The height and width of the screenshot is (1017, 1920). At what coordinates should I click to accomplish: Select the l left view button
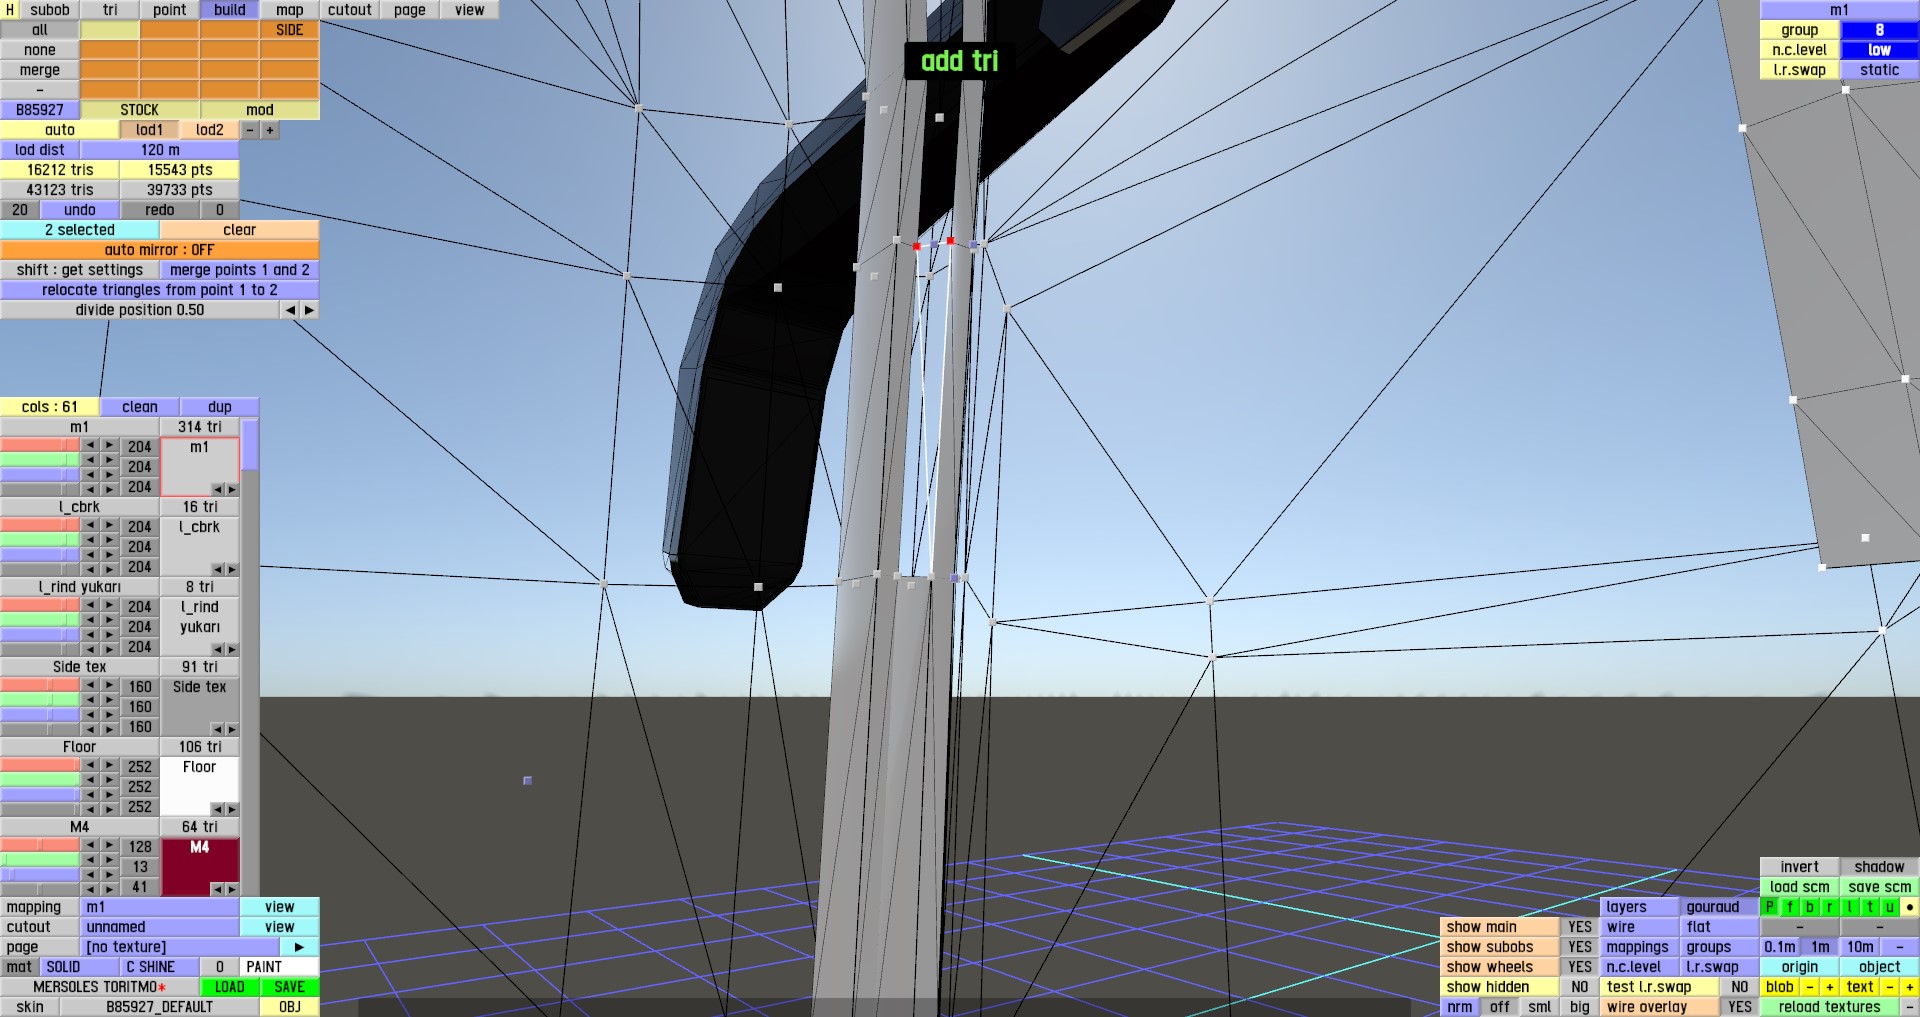(x=1850, y=907)
